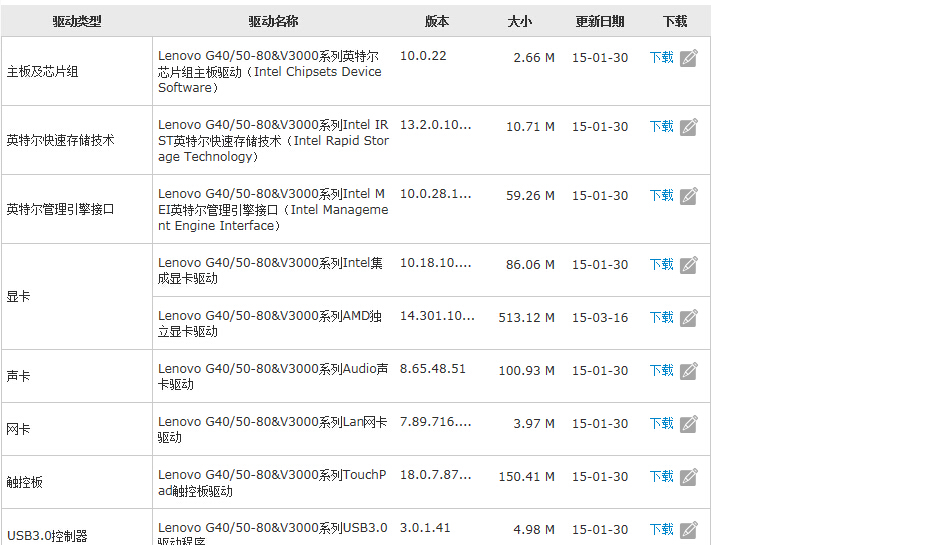This screenshot has width=934, height=545.
Task: Click truncated version 7.89.716....
Action: click(435, 422)
